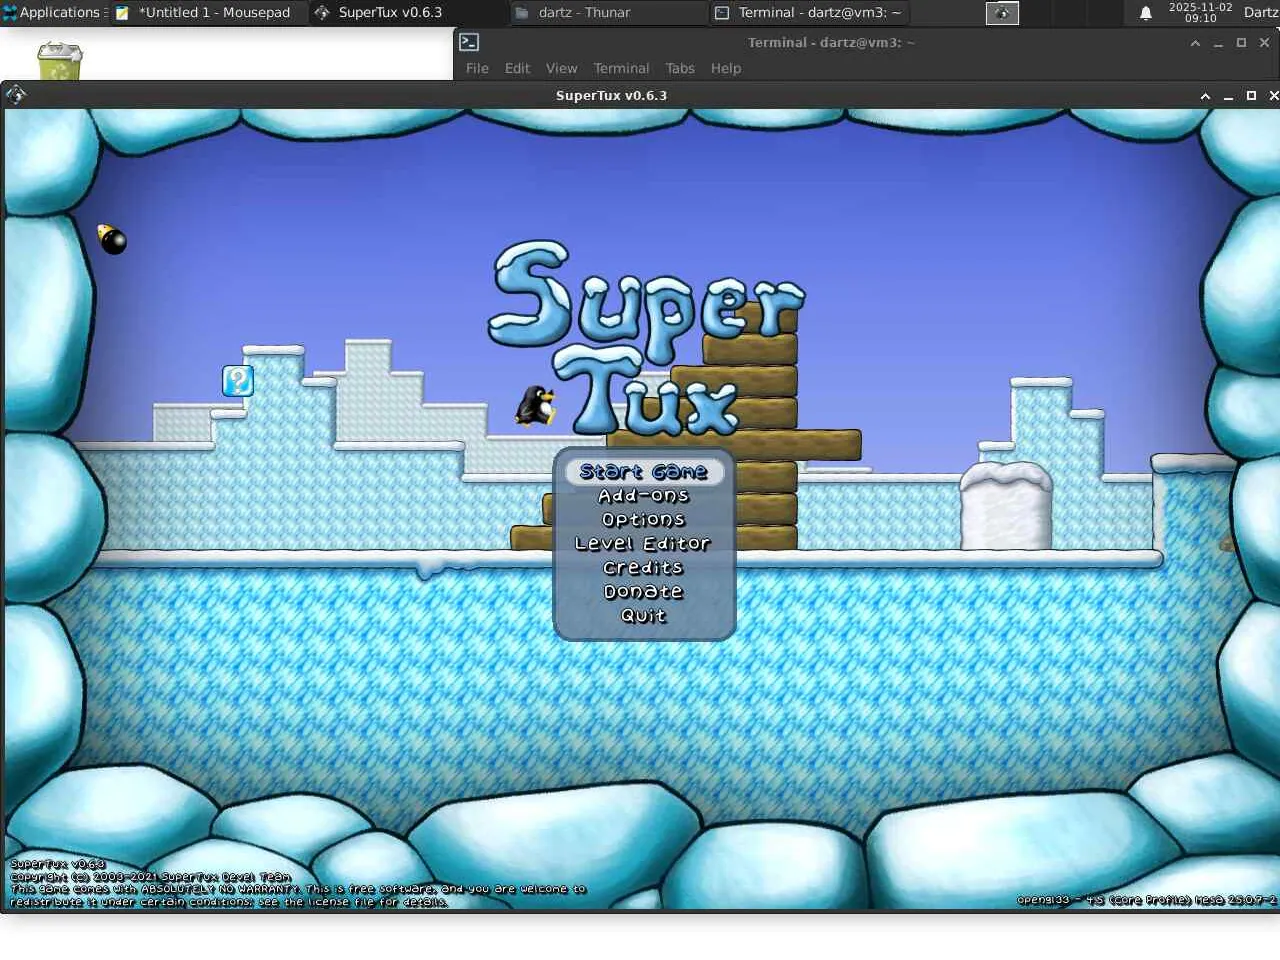Choose Start Game in the SuperTux menu
The width and height of the screenshot is (1280, 960).
644,472
